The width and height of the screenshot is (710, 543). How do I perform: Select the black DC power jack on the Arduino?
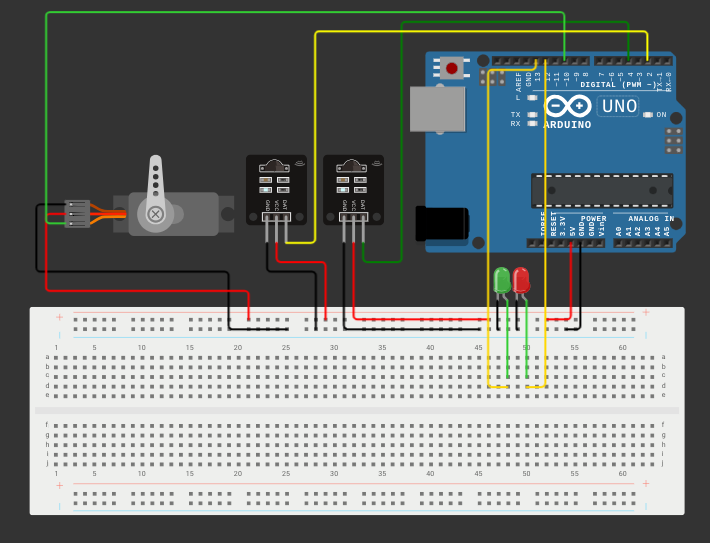pos(442,223)
